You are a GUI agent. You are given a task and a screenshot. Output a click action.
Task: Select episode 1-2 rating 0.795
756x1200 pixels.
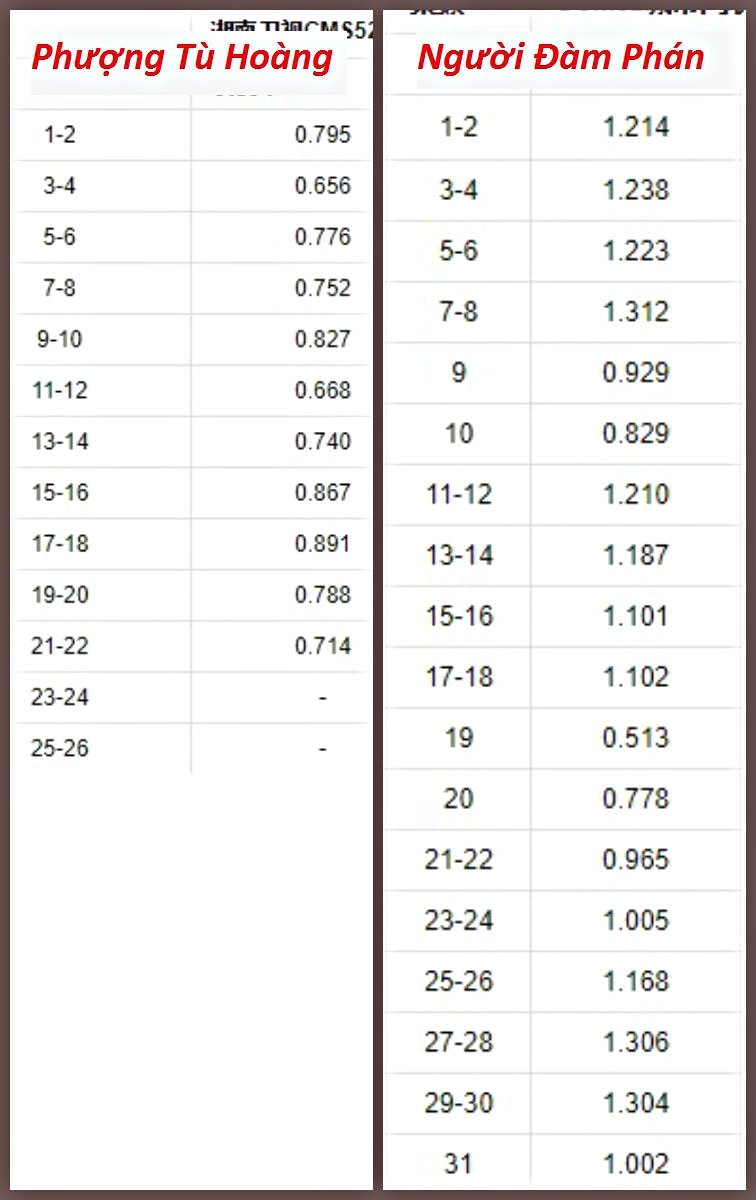click(323, 135)
